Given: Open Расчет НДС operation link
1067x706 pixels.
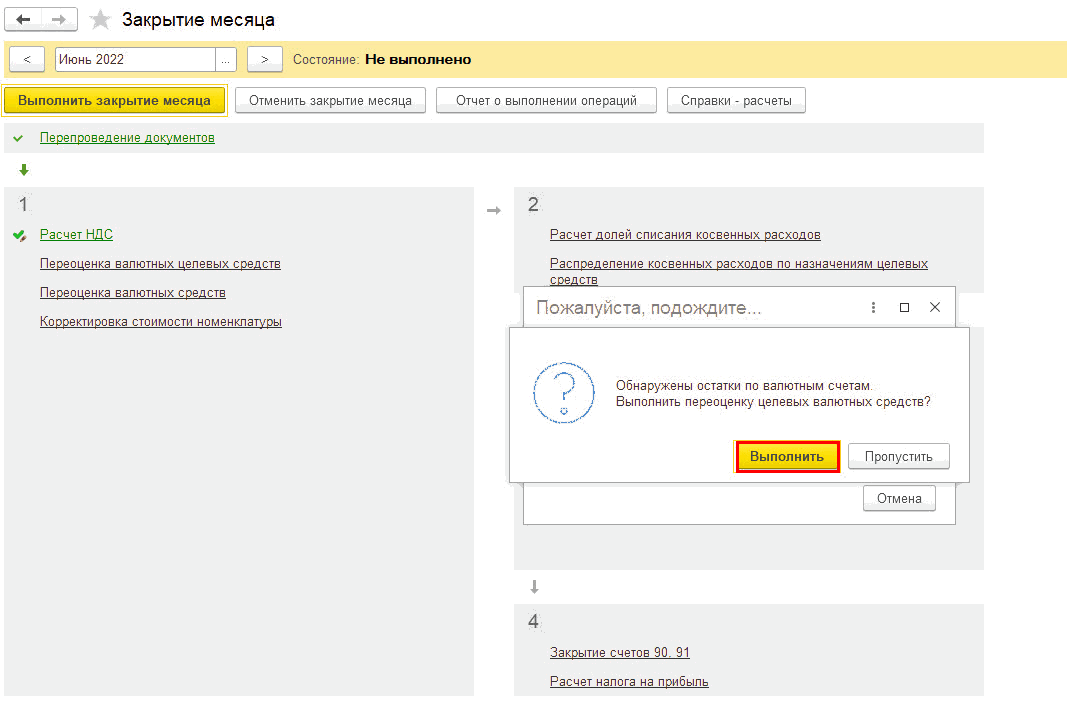Looking at the screenshot, I should [x=76, y=235].
